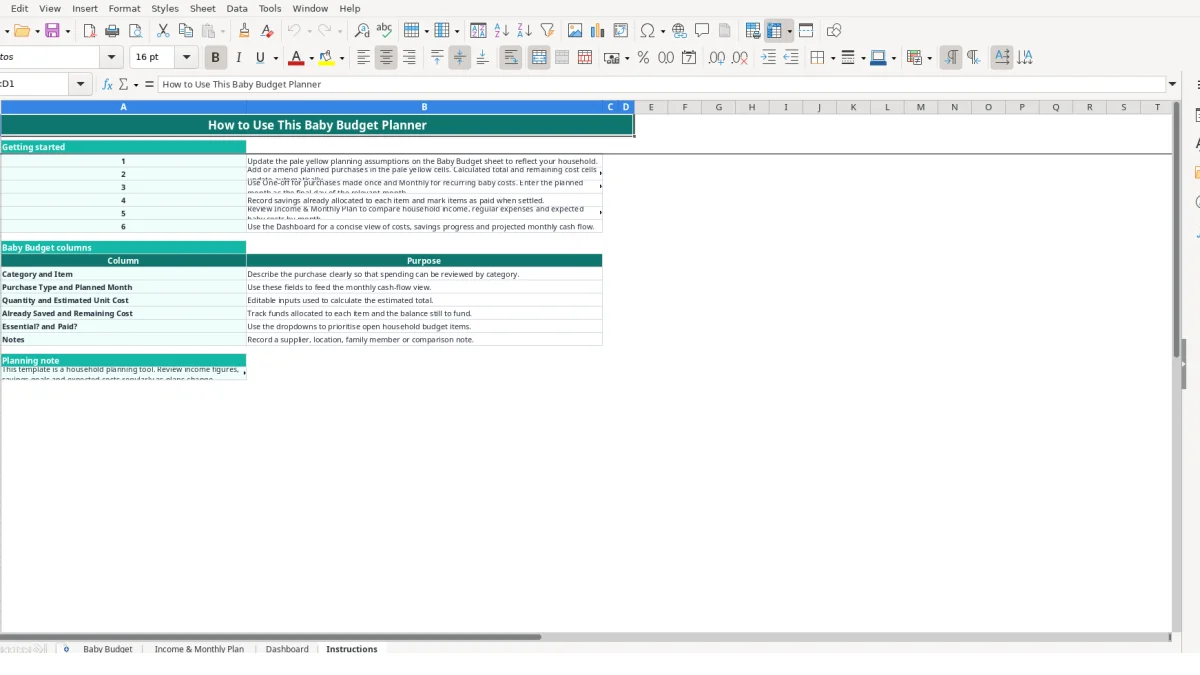Expand the Conditional formatting dropdown

pos(930,58)
